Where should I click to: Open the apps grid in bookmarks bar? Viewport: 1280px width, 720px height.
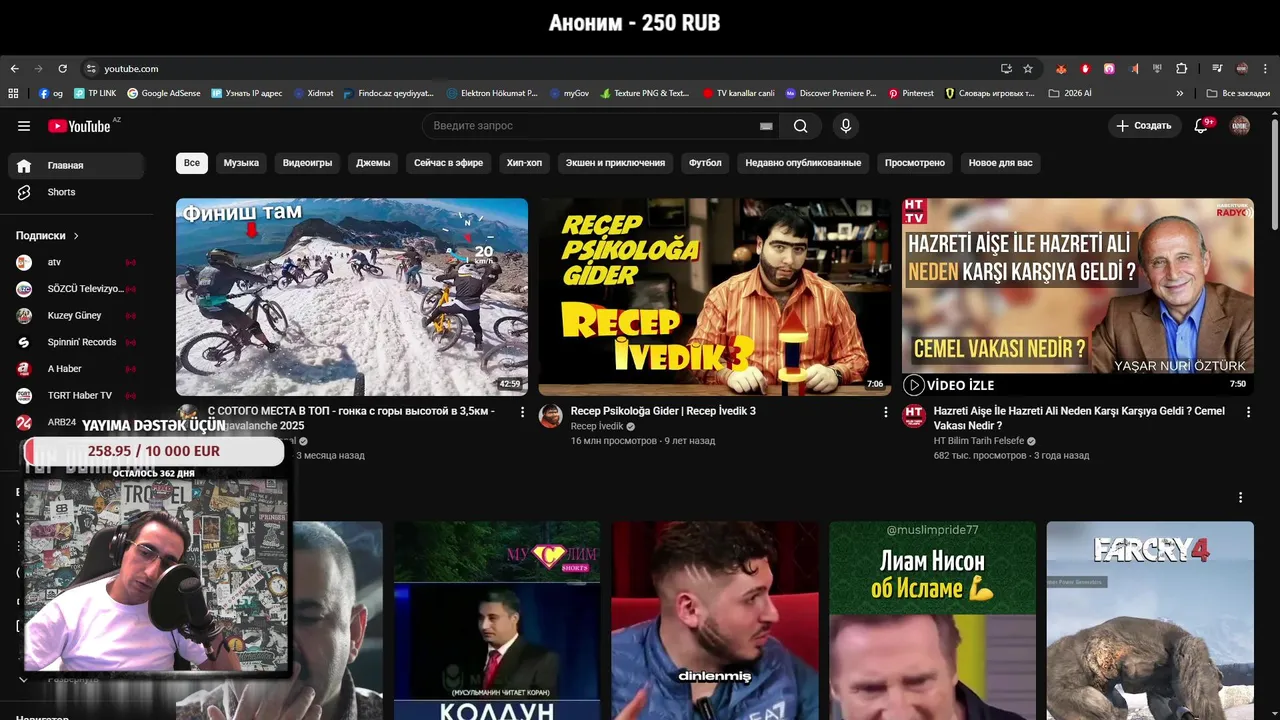point(13,93)
